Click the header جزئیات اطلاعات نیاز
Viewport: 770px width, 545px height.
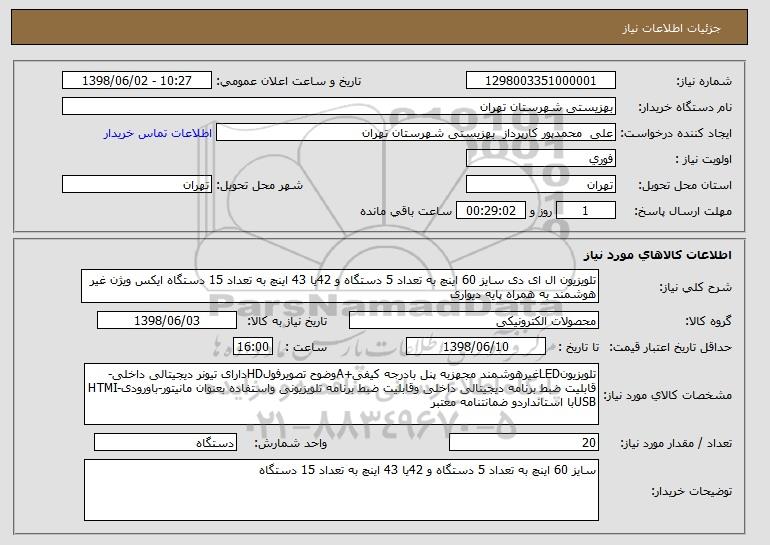point(671,28)
